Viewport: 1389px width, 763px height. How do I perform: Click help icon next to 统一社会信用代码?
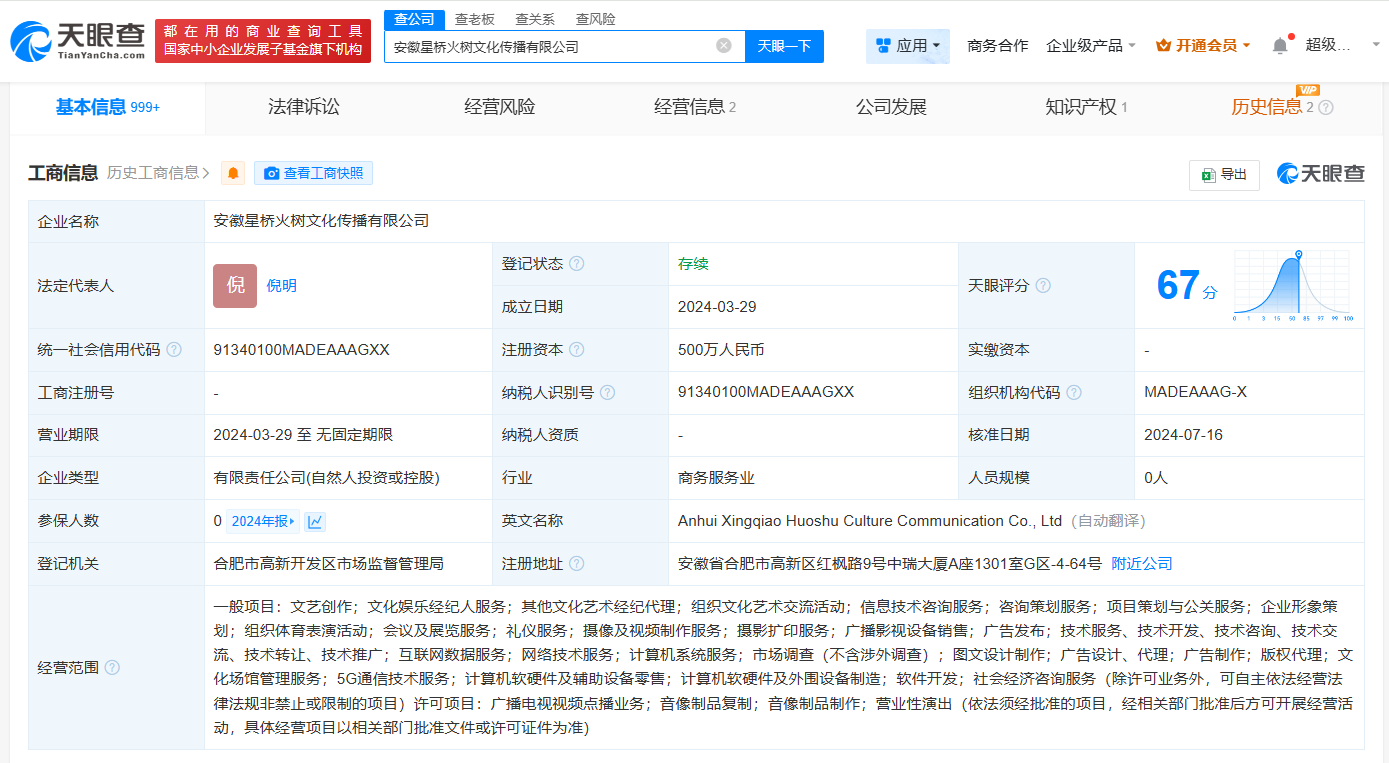click(174, 350)
